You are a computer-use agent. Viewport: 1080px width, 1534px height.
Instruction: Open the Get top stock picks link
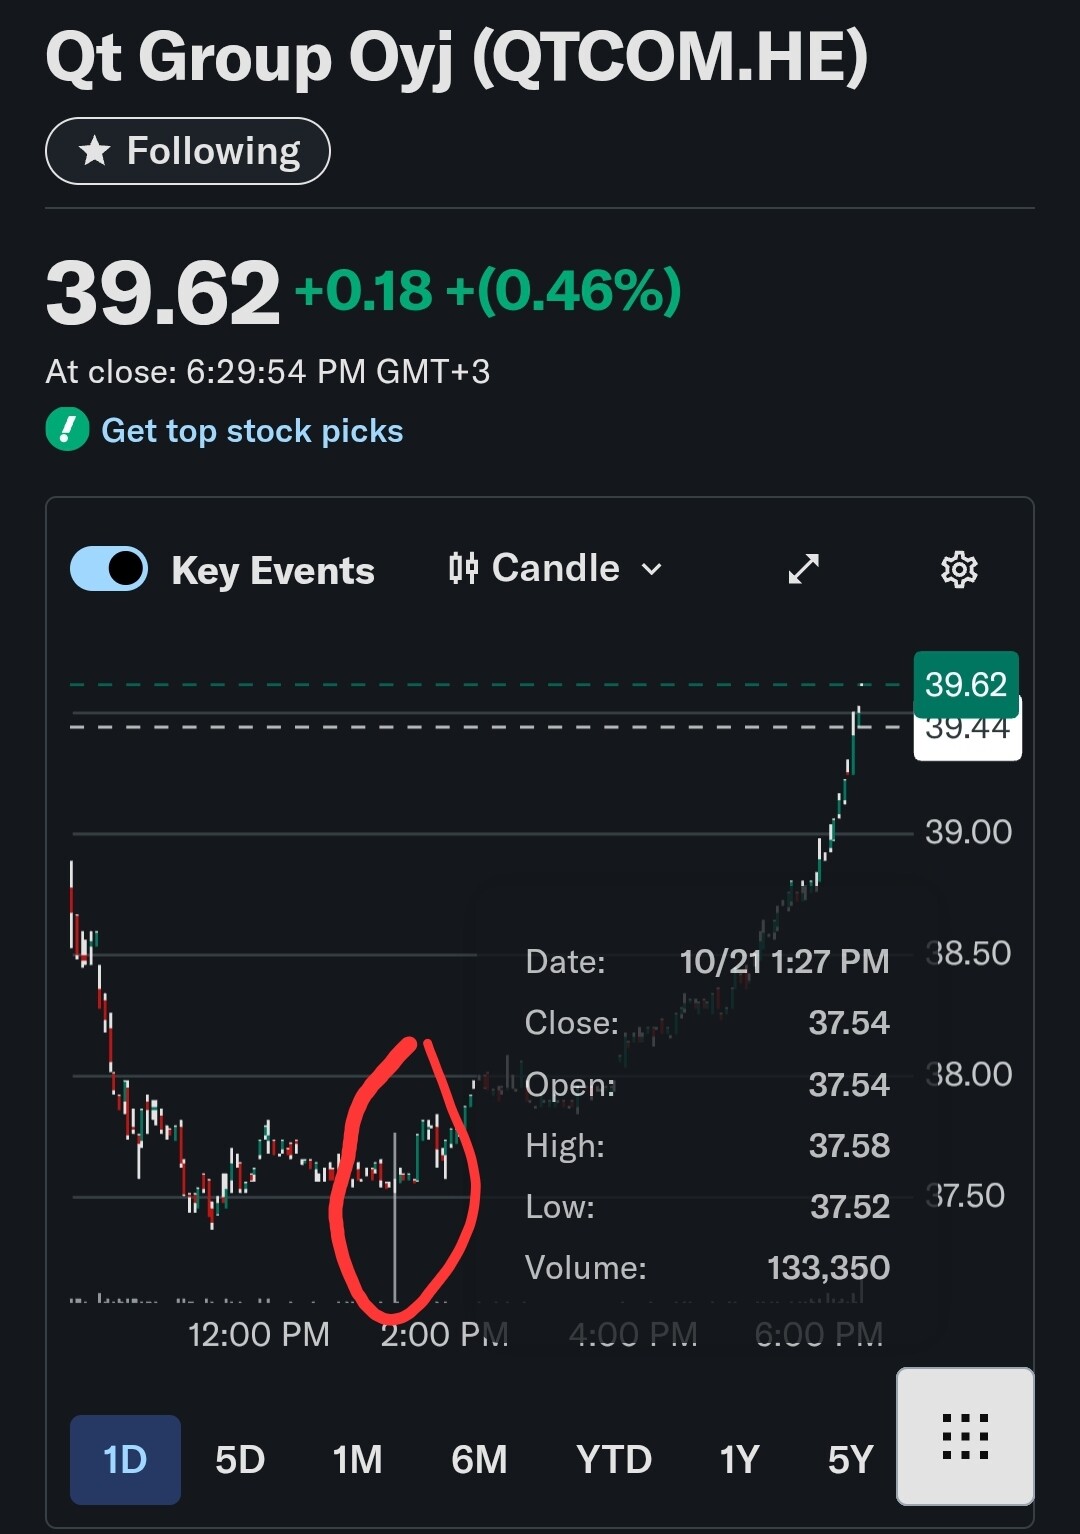(x=252, y=431)
